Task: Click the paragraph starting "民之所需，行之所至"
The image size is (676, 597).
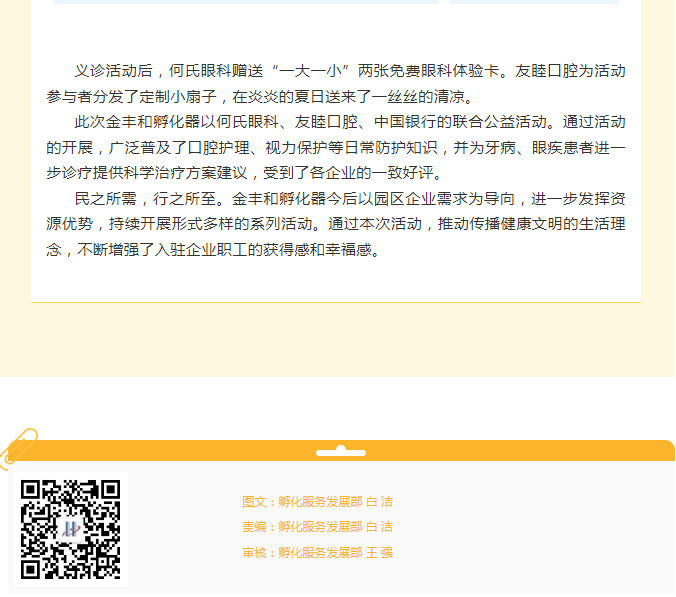Action: pos(336,224)
